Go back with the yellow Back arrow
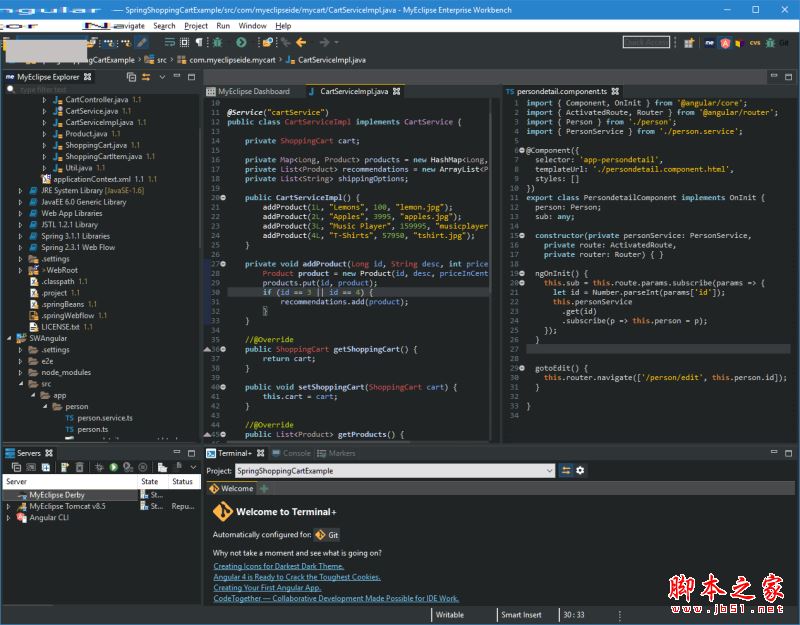800x625 pixels. (301, 42)
